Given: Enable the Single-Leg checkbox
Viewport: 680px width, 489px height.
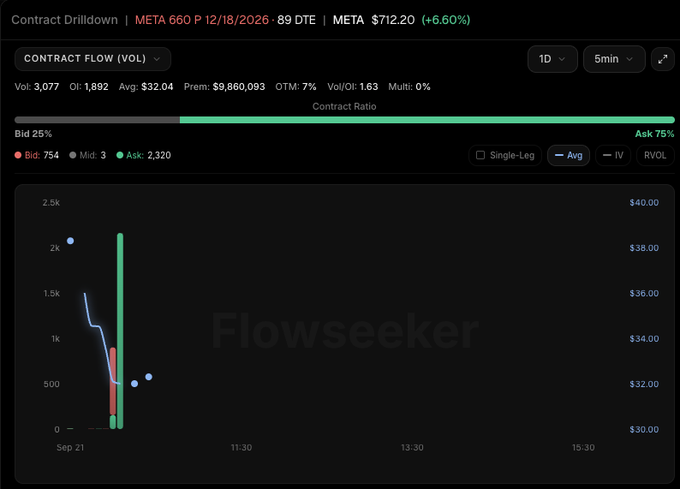Looking at the screenshot, I should [x=480, y=155].
